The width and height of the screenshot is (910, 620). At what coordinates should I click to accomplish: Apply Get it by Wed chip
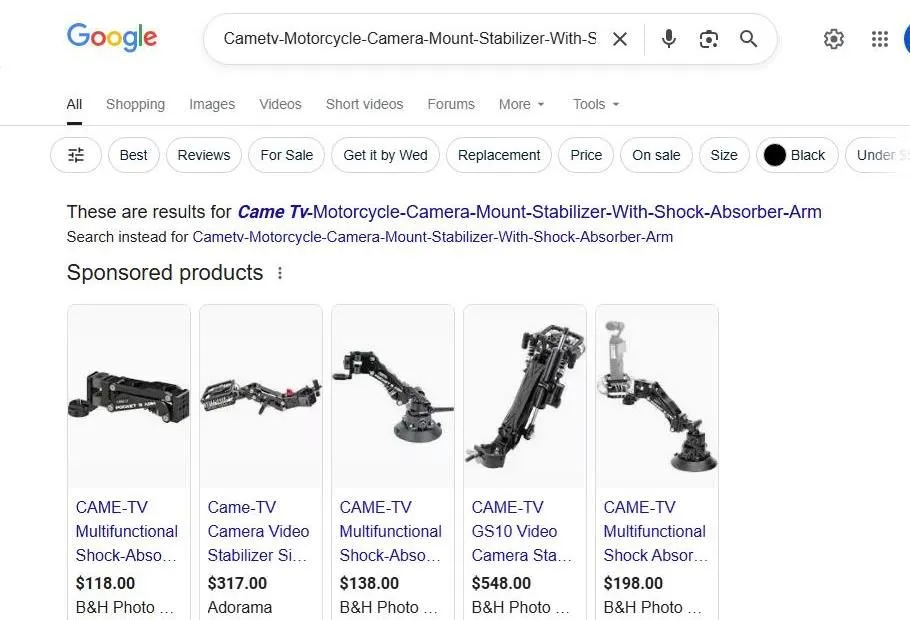coord(385,155)
